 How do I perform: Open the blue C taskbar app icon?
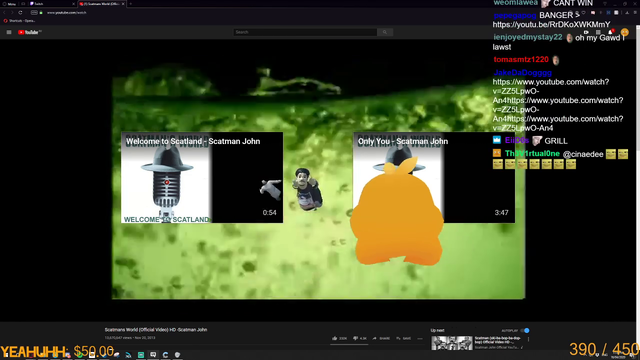point(165,355)
